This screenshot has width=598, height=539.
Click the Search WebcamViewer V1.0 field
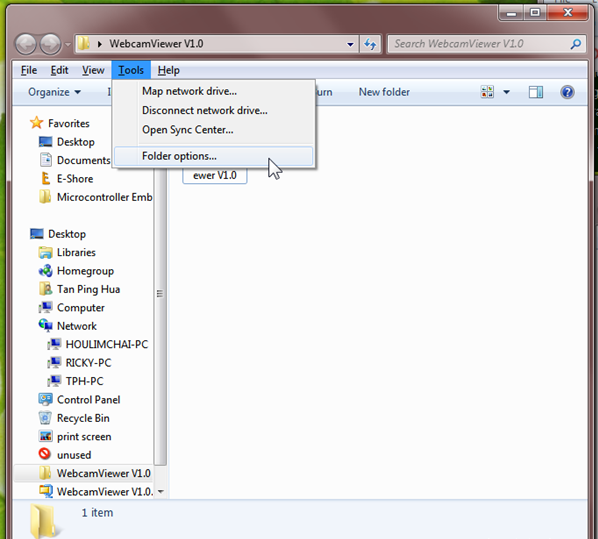[x=481, y=44]
